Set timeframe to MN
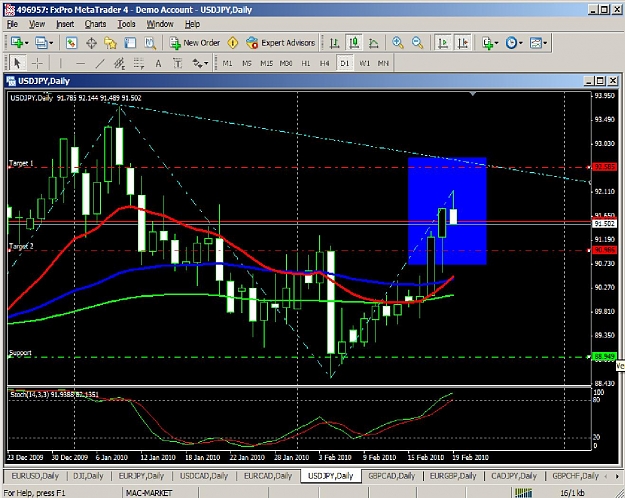Viewport: 625px width, 498px height. [383, 63]
